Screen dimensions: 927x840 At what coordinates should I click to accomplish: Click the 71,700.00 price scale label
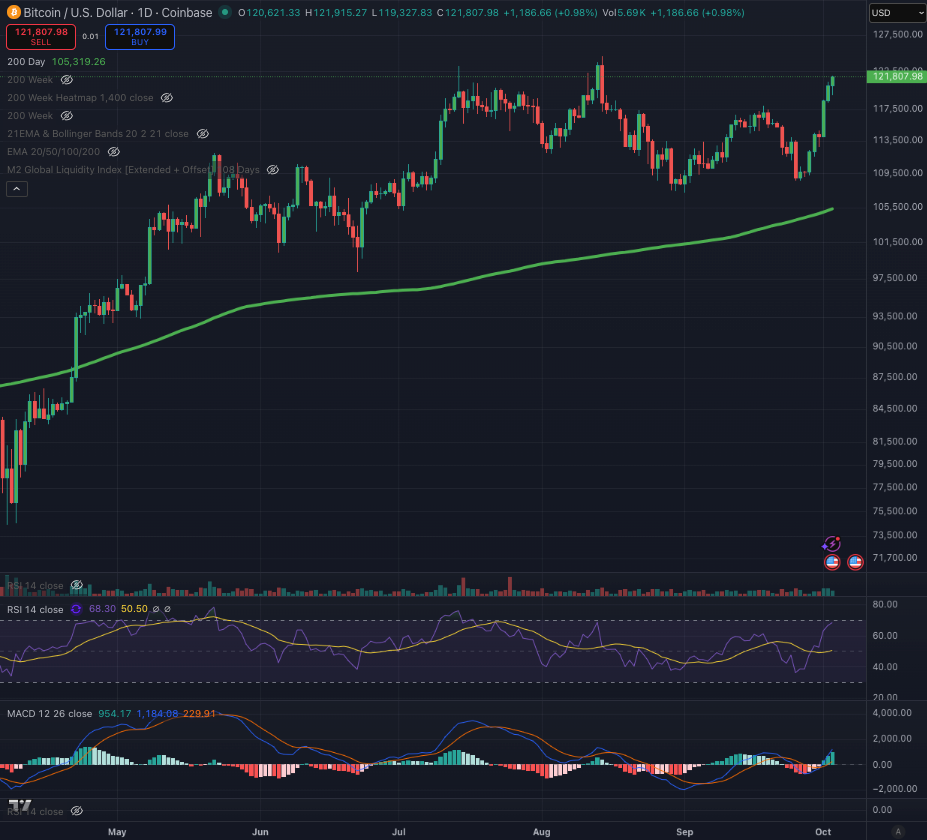[x=895, y=557]
